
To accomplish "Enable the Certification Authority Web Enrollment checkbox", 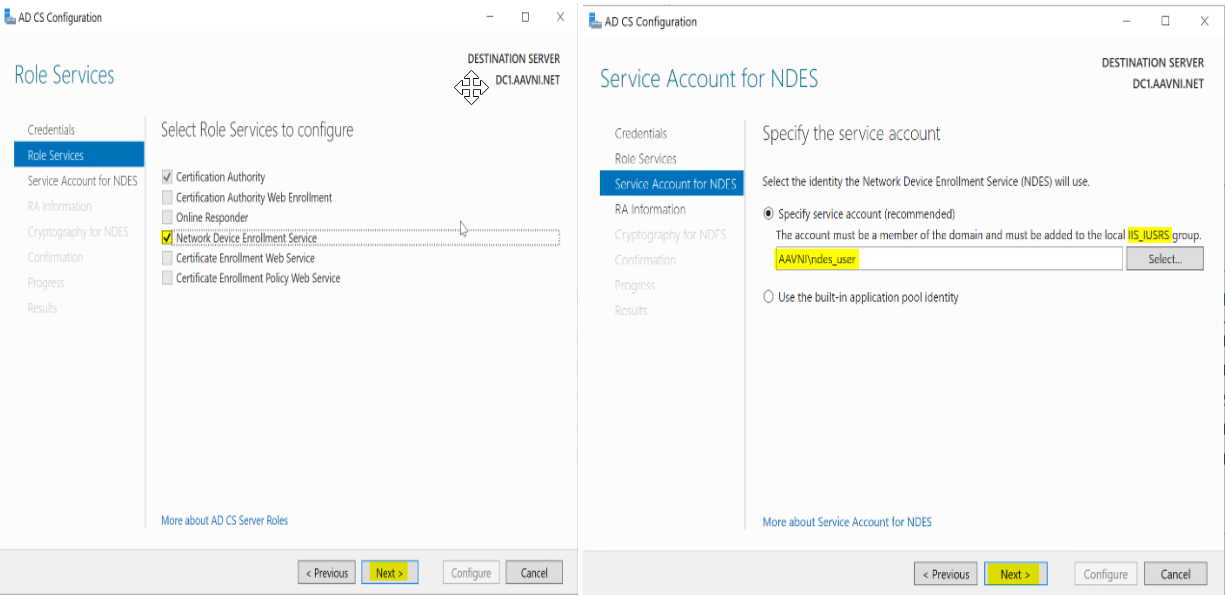I will (167, 198).
